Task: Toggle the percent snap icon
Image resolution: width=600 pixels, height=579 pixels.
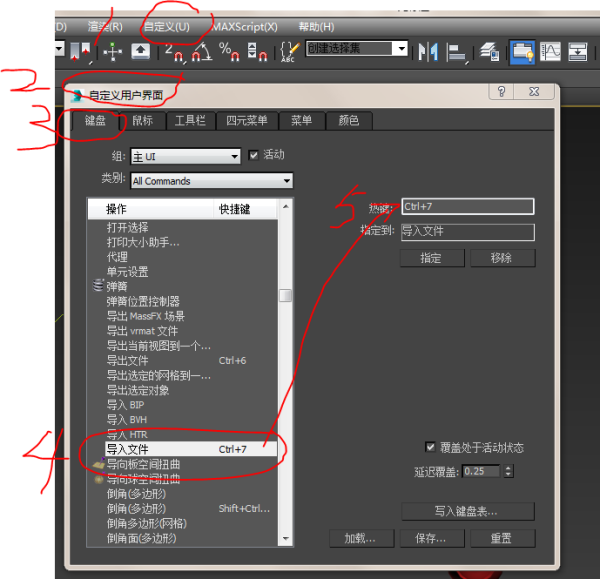Action: click(x=229, y=52)
